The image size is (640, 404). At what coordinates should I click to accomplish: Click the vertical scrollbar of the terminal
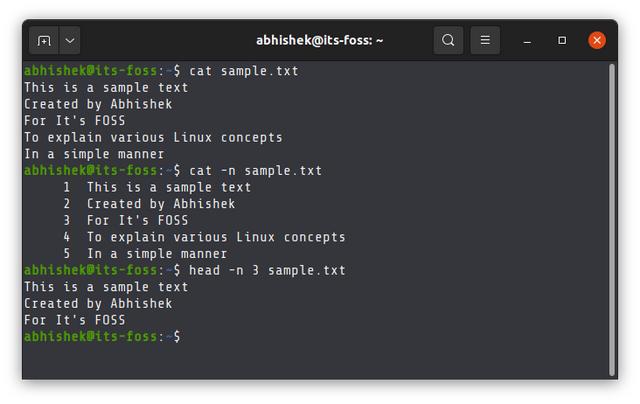point(611,220)
